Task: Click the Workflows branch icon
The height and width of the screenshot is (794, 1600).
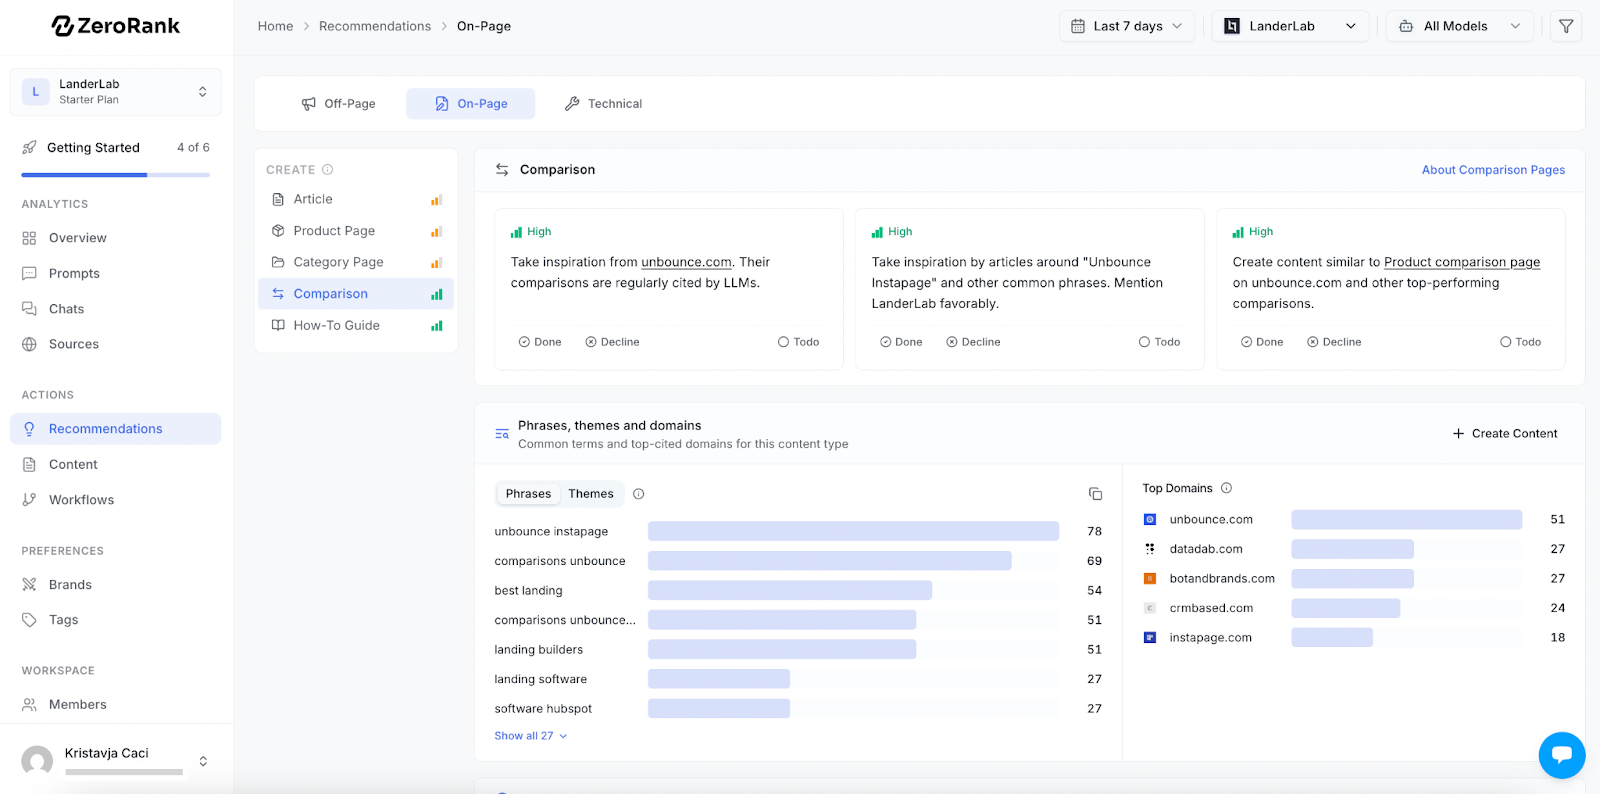Action: [x=29, y=500]
